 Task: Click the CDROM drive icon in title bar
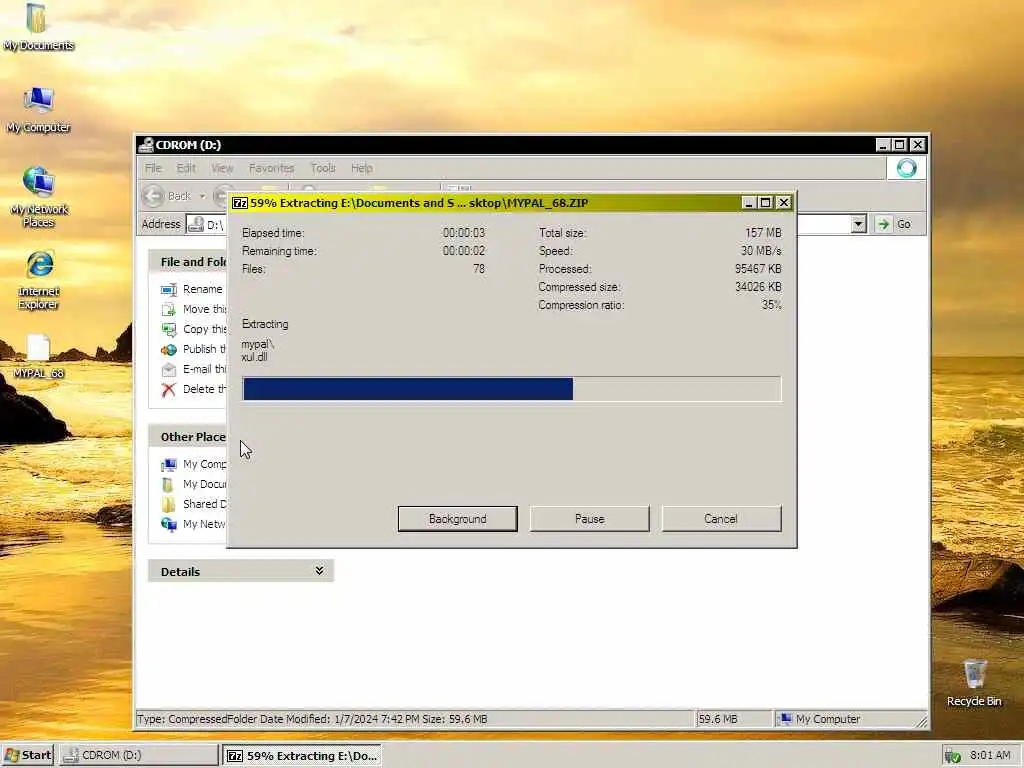[x=146, y=144]
